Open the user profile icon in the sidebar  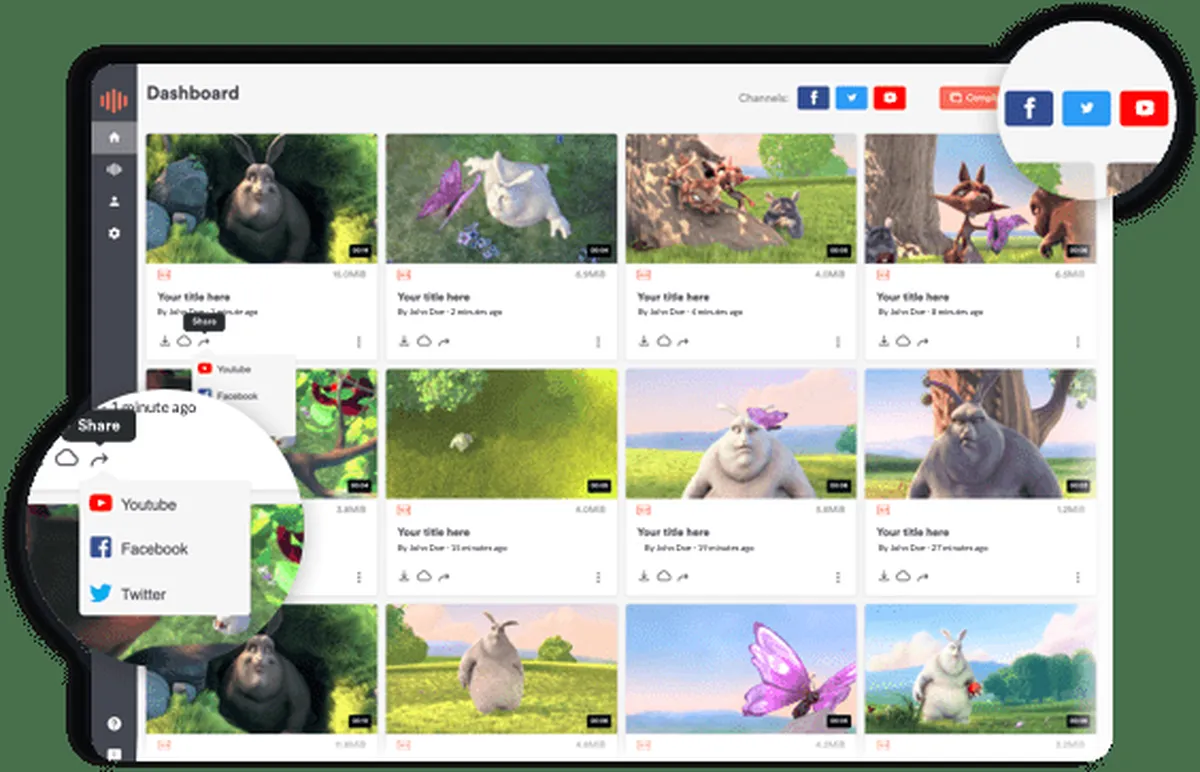tap(114, 201)
